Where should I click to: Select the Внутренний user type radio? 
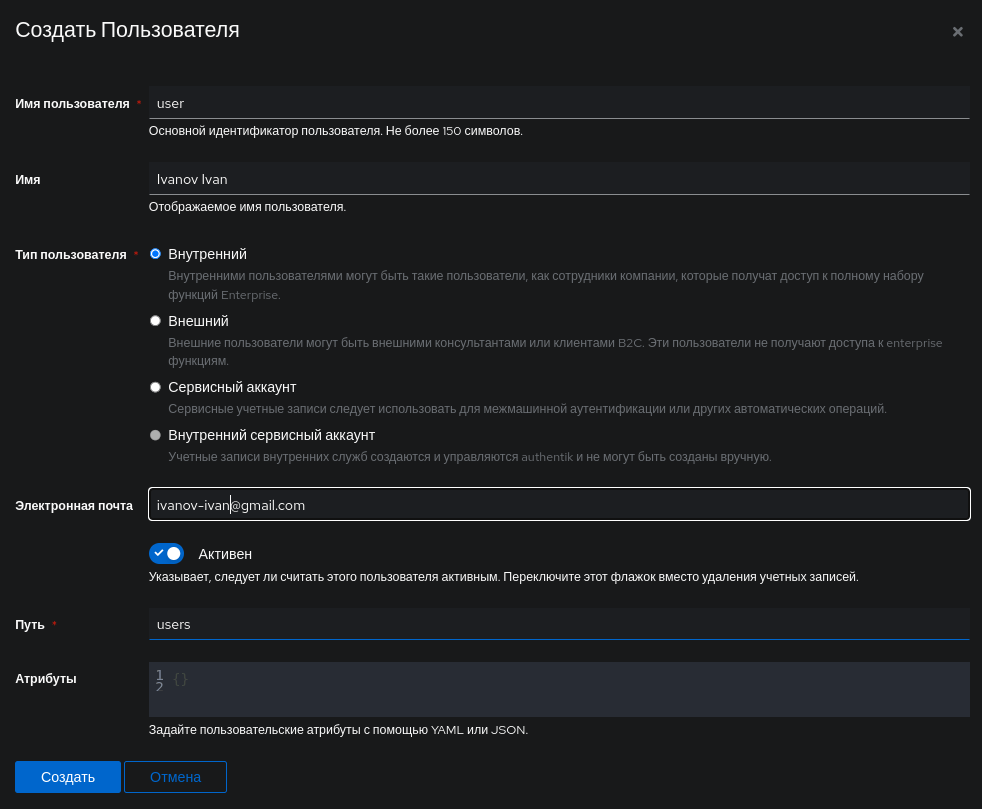pos(155,254)
